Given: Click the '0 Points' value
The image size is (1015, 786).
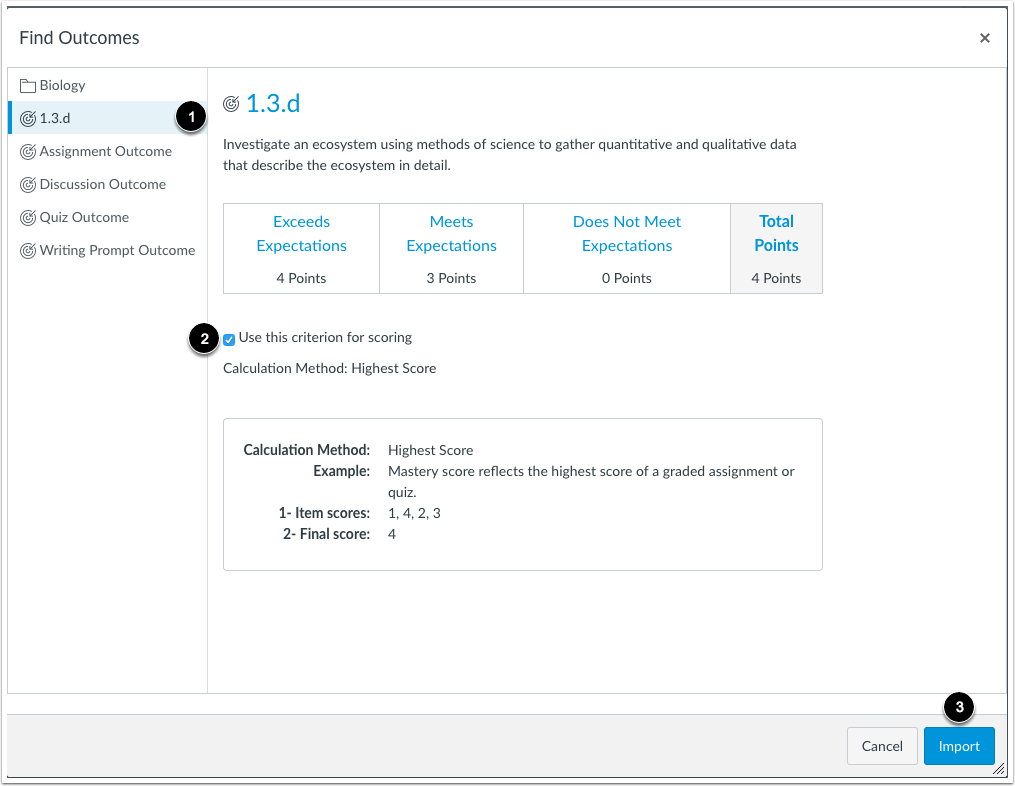Looking at the screenshot, I should coord(627,278).
